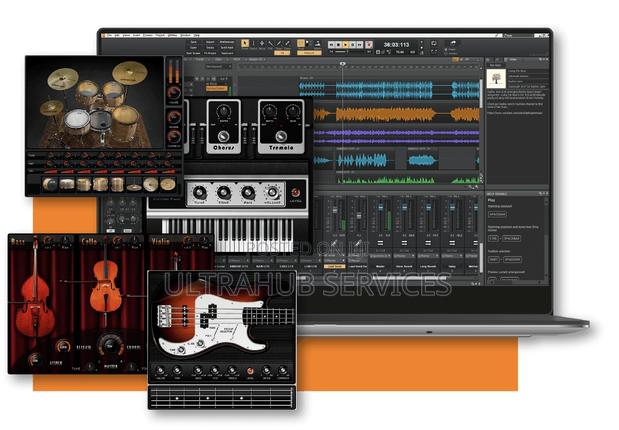Click the first knob on bass guitar control row
Screen dimensions: 619x430
point(160,371)
